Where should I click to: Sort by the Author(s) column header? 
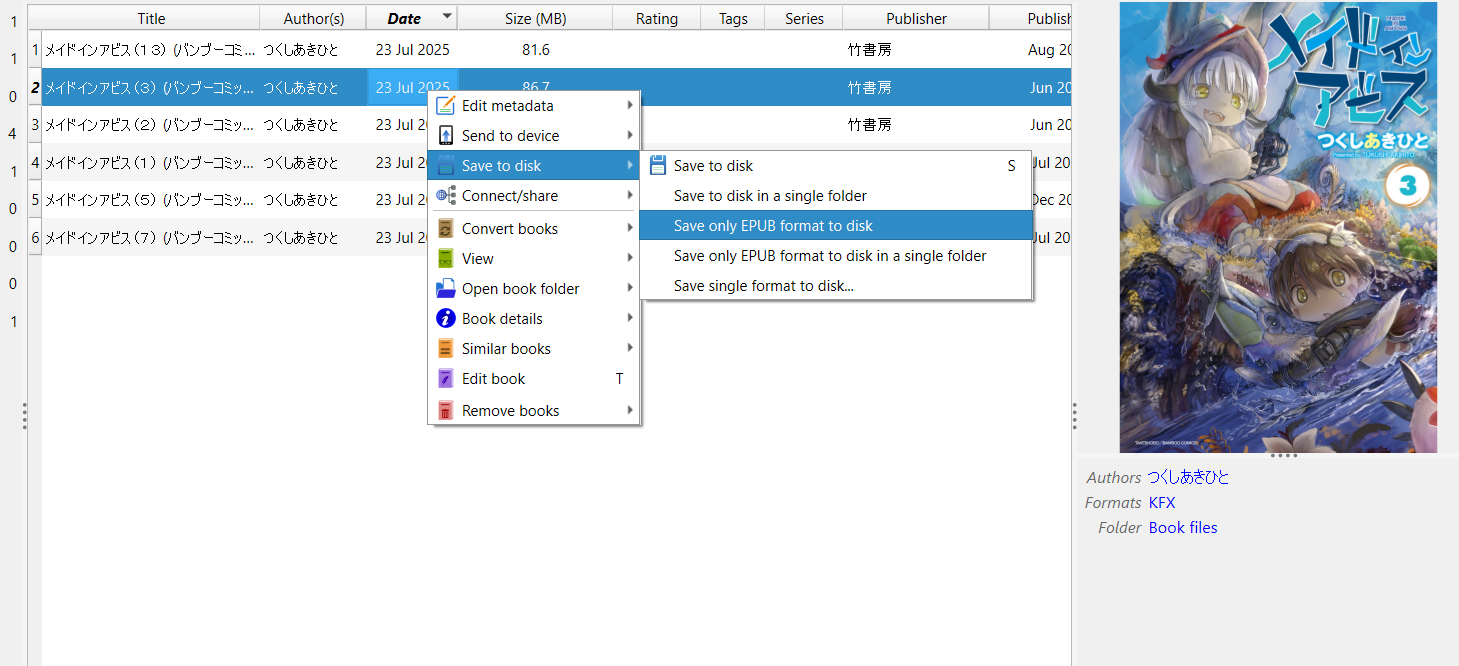pos(313,18)
